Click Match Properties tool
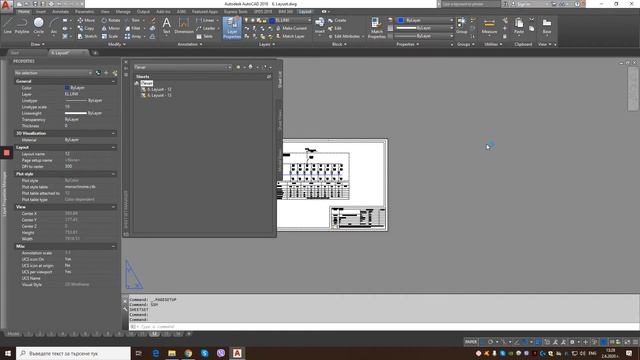Screen dimensions: 640x360 (376, 28)
